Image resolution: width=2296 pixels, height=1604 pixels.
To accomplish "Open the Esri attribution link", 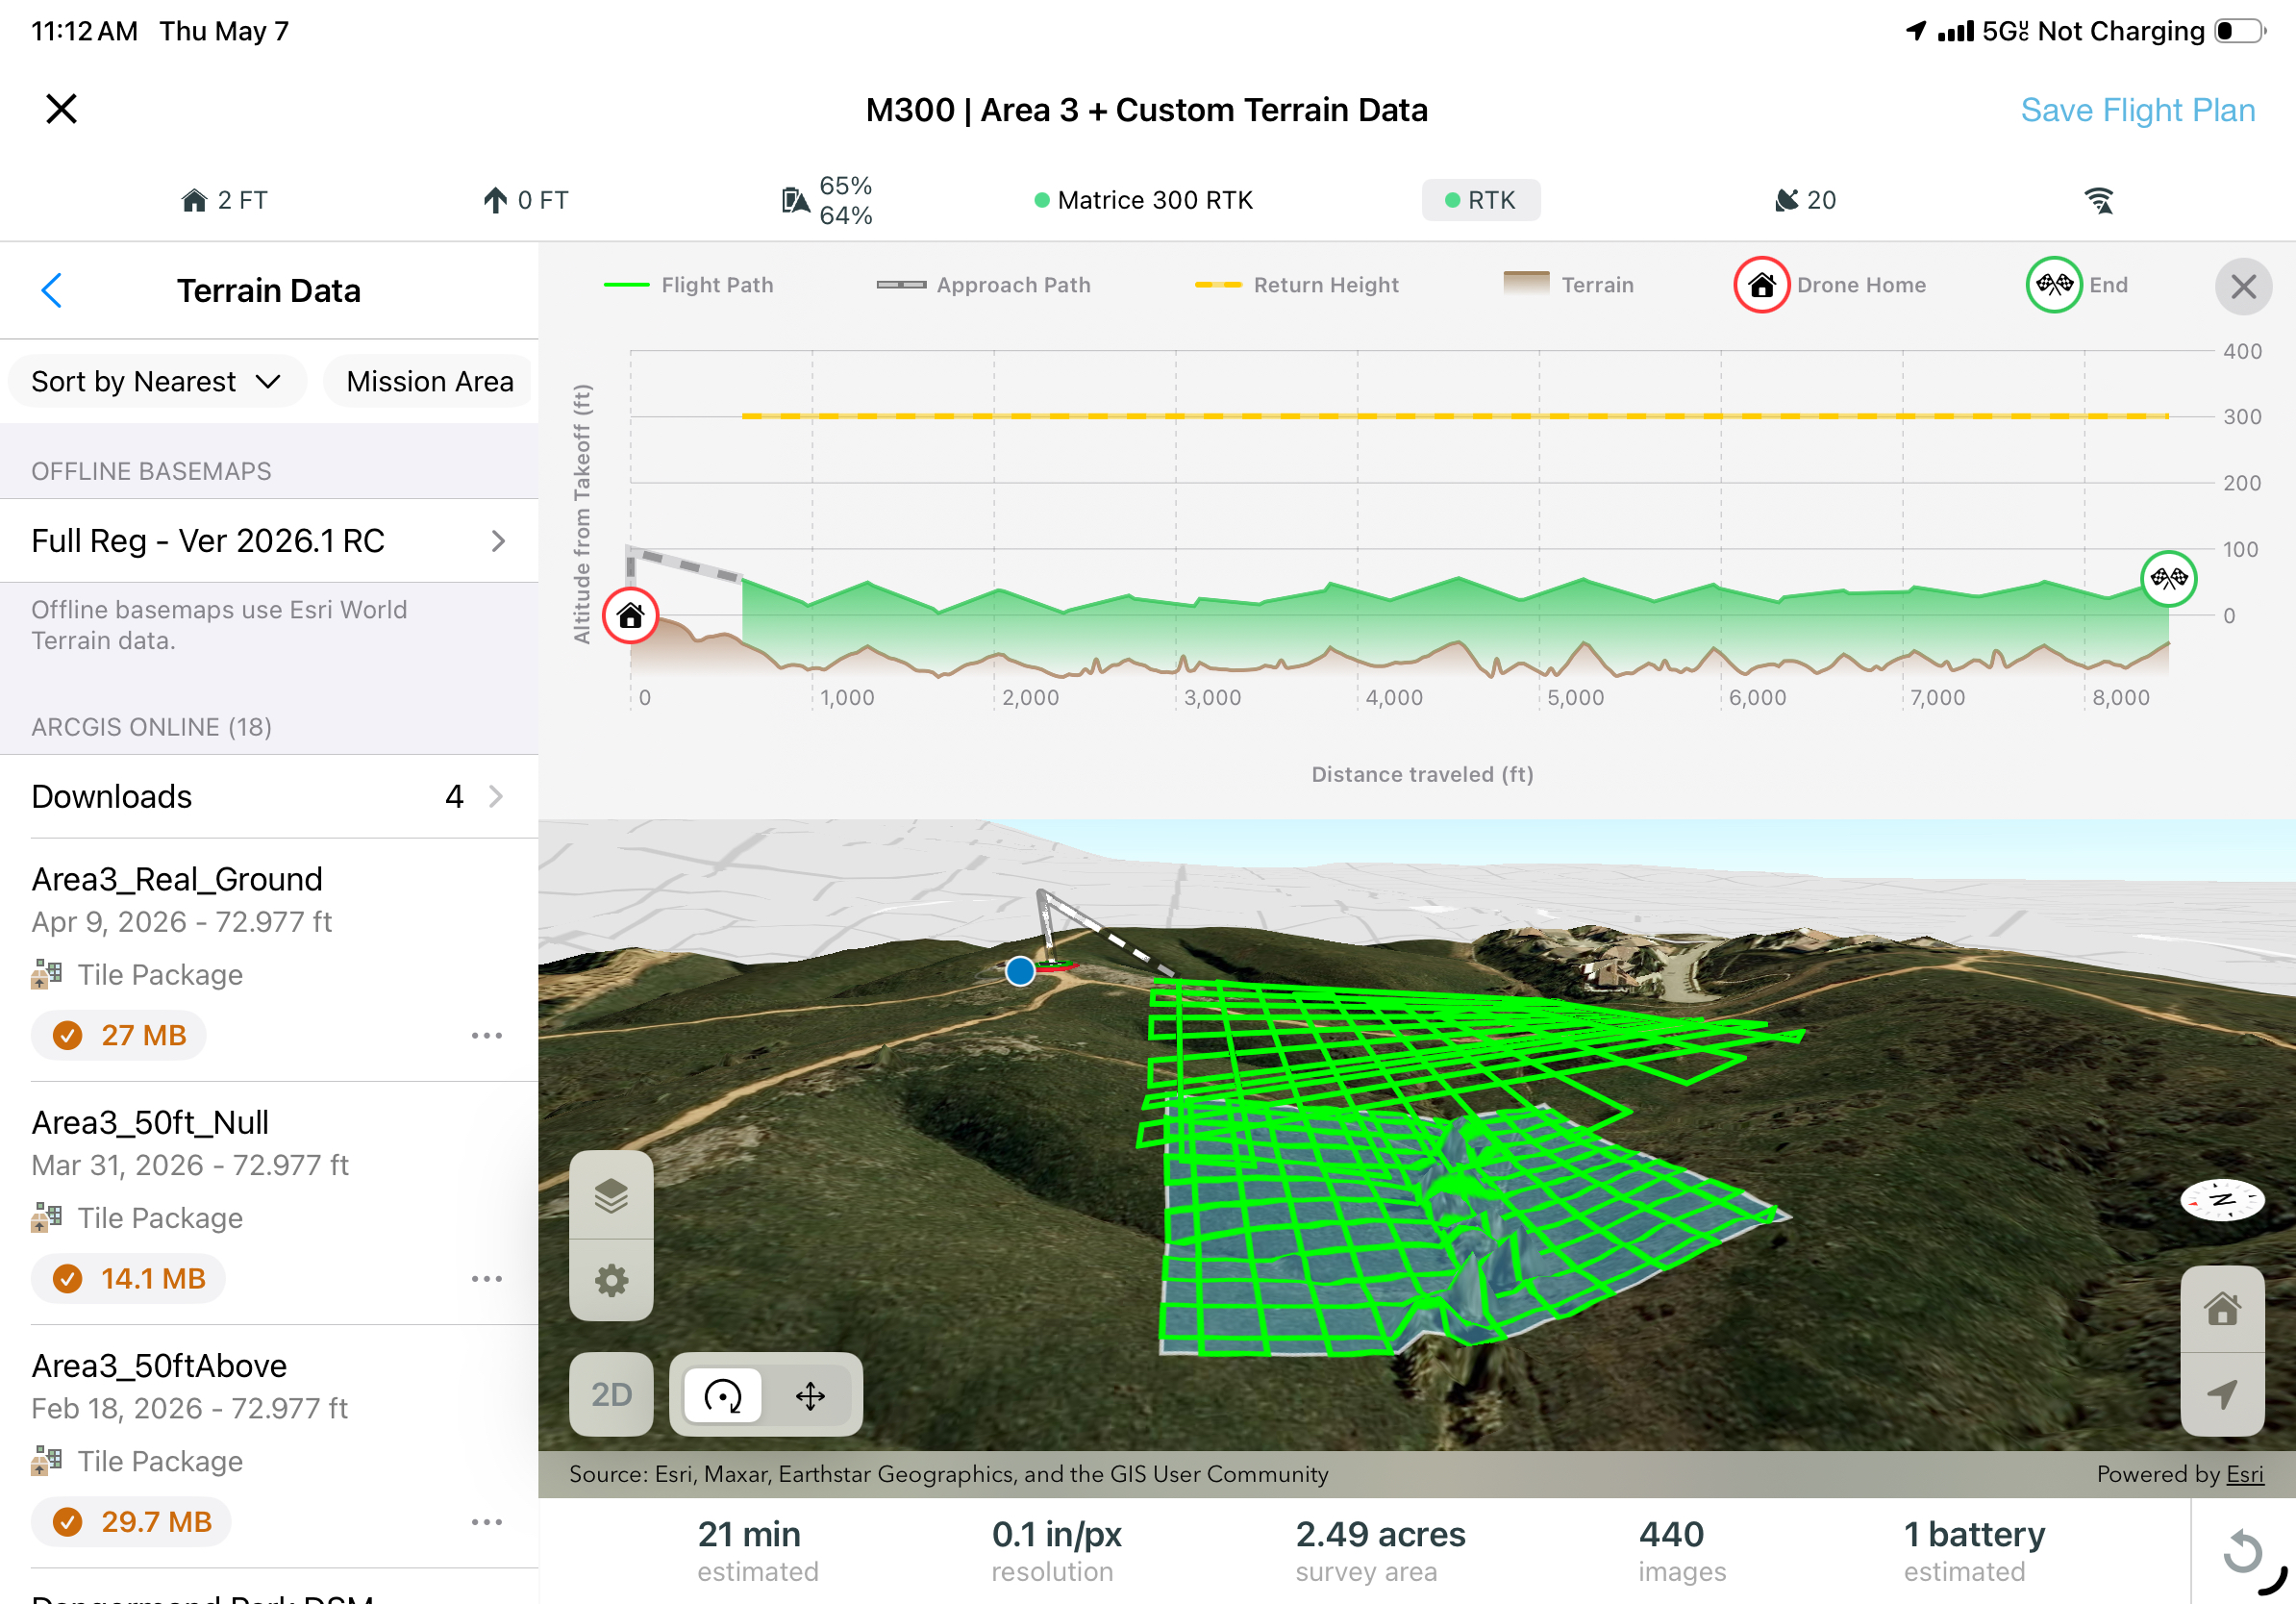I will (x=2245, y=1474).
